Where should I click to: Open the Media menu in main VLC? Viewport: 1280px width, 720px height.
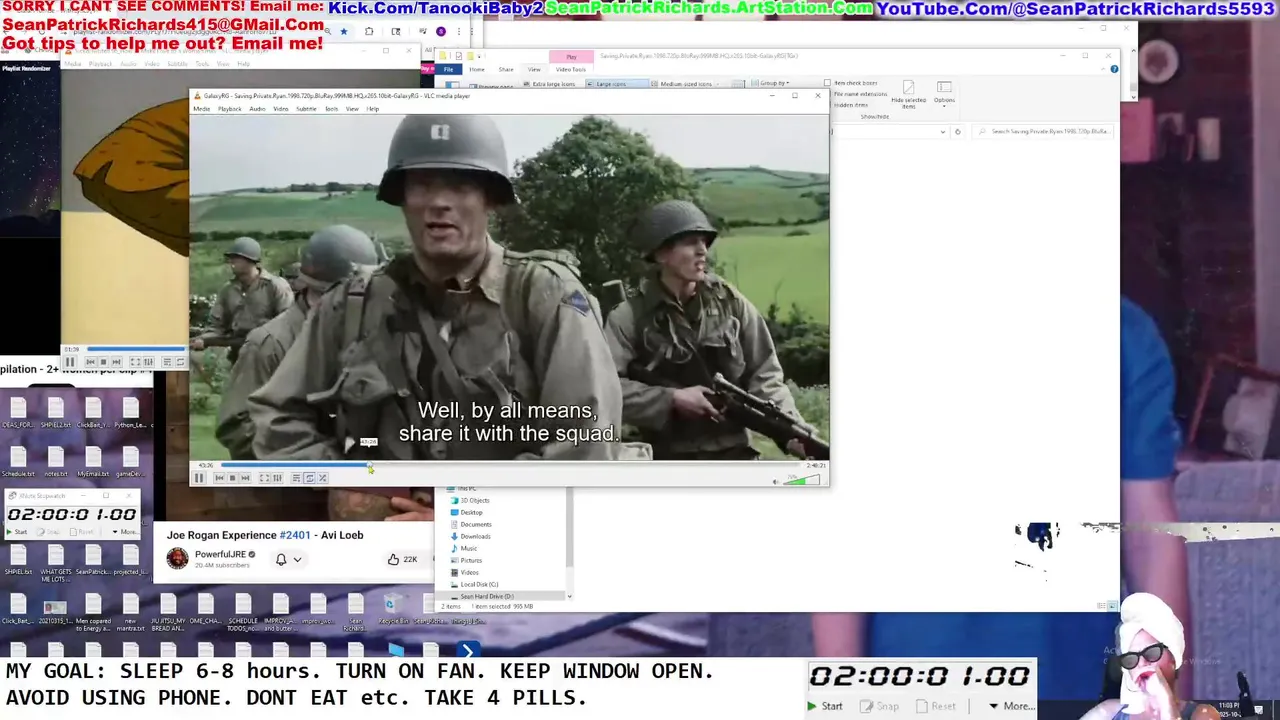coord(201,108)
